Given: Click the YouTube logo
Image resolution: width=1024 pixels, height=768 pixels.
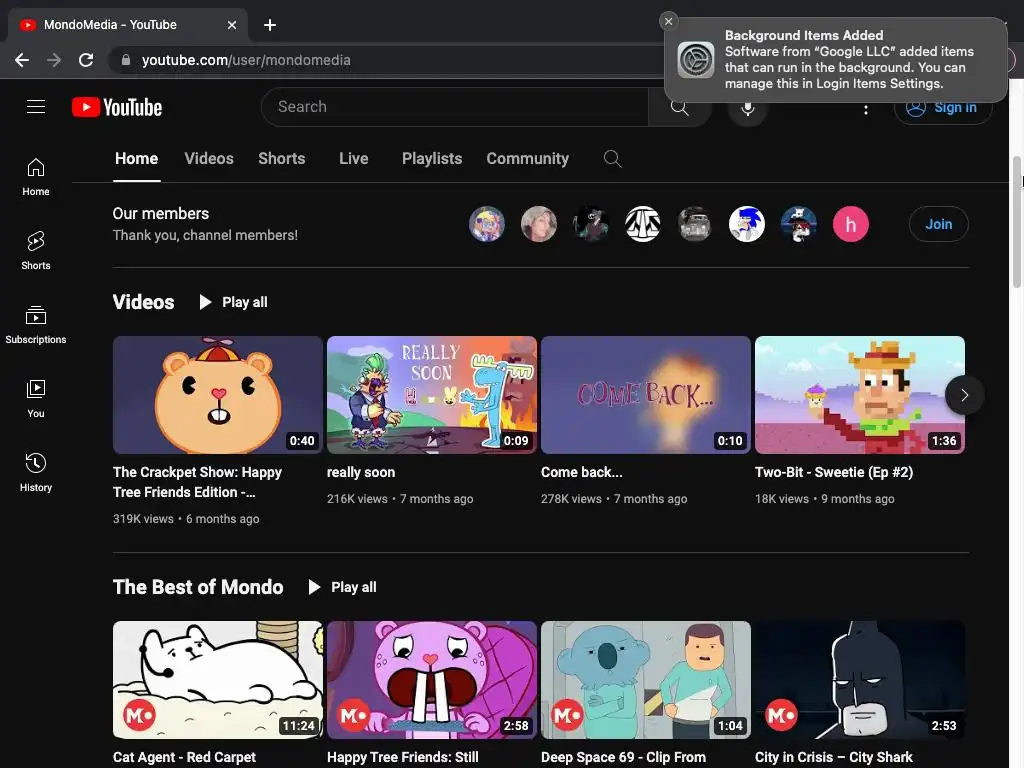Looking at the screenshot, I should point(117,107).
